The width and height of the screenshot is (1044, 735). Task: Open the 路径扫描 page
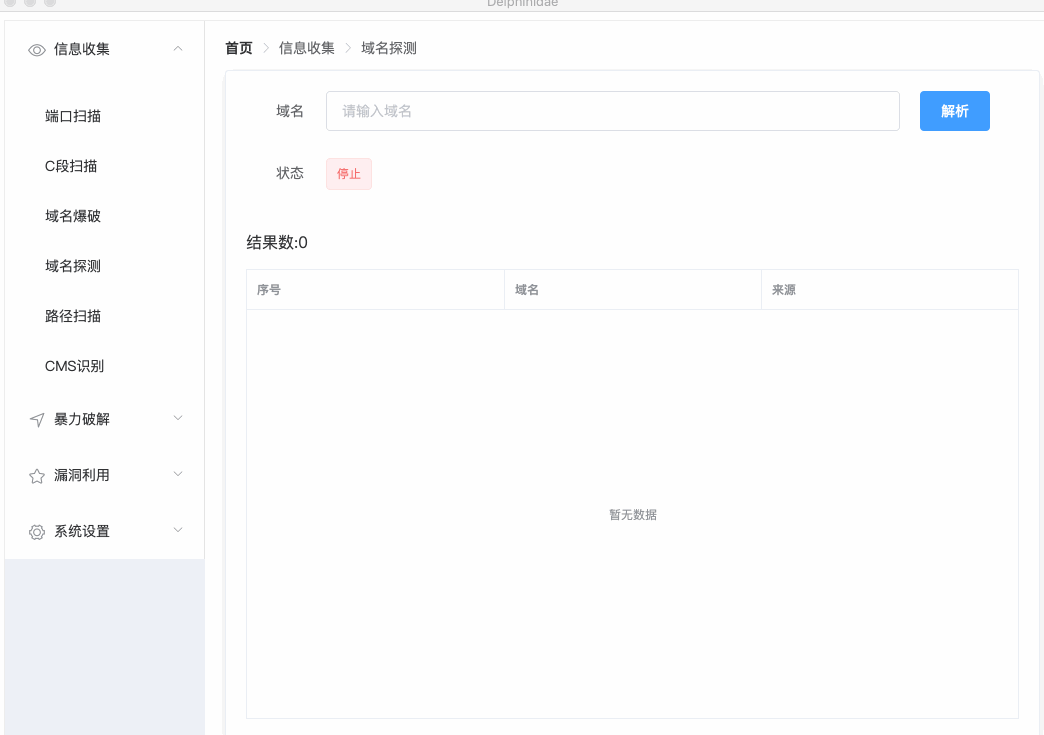[73, 316]
